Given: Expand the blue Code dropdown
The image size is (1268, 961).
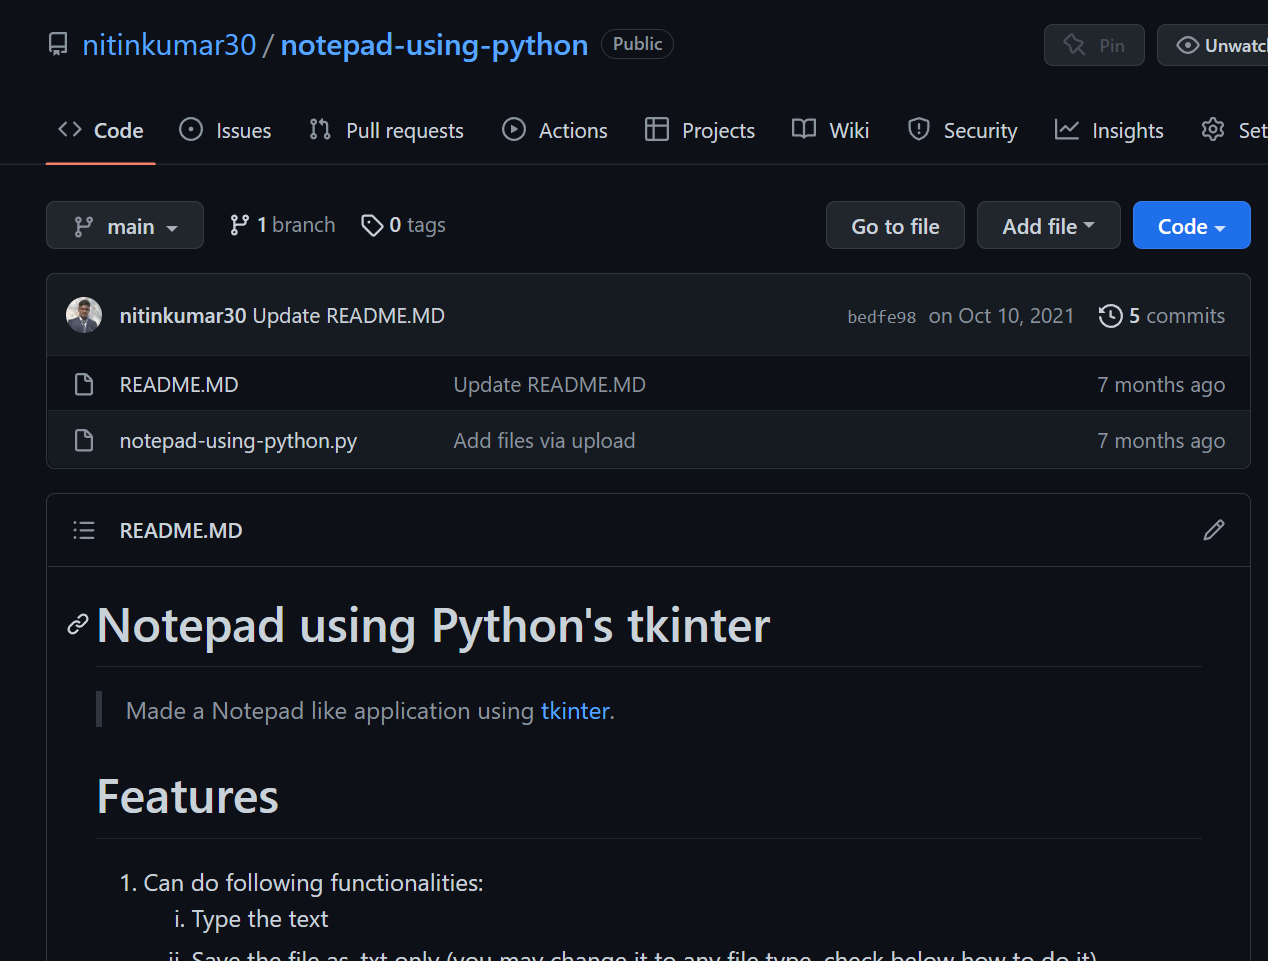Looking at the screenshot, I should [1191, 226].
